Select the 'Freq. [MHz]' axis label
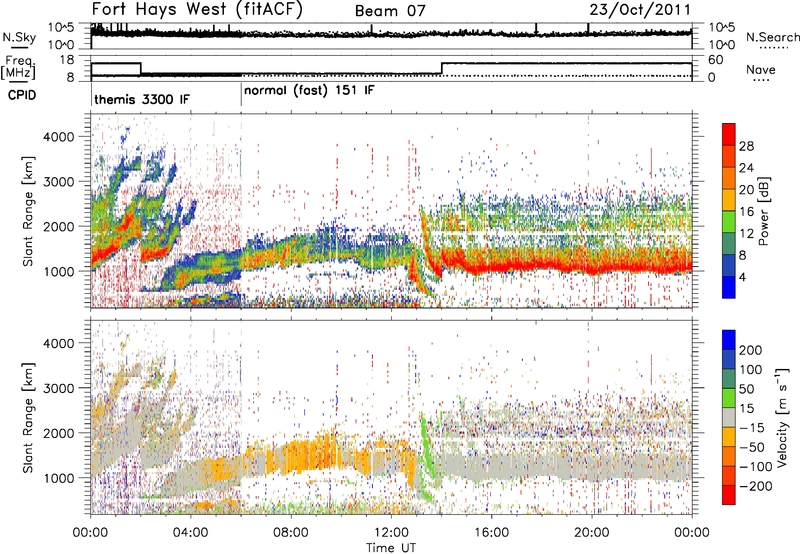 click(18, 67)
